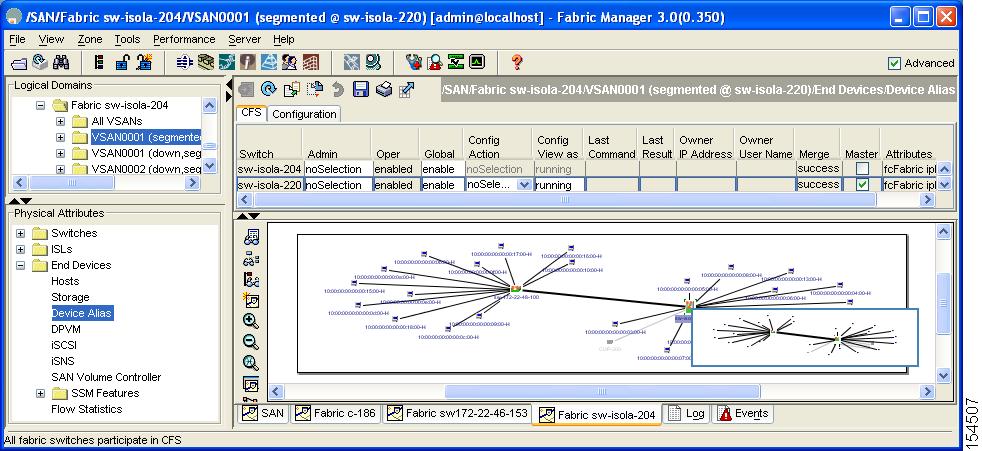Click the Fabric sw172-22-46-153 tab

(457, 413)
